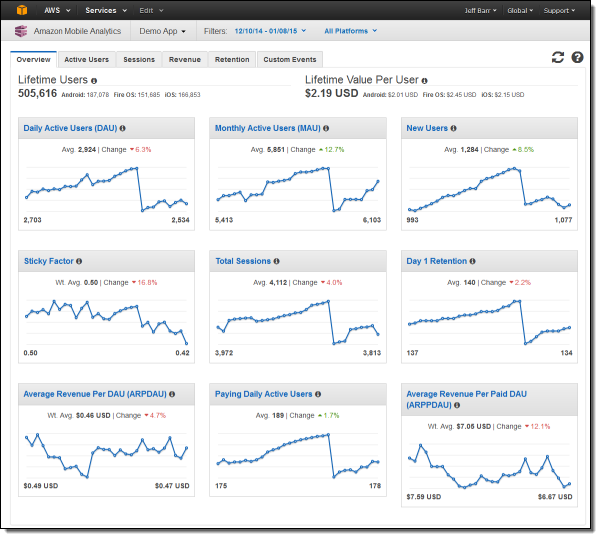Select the Custom Events tab
602x540 pixels.
[290, 60]
